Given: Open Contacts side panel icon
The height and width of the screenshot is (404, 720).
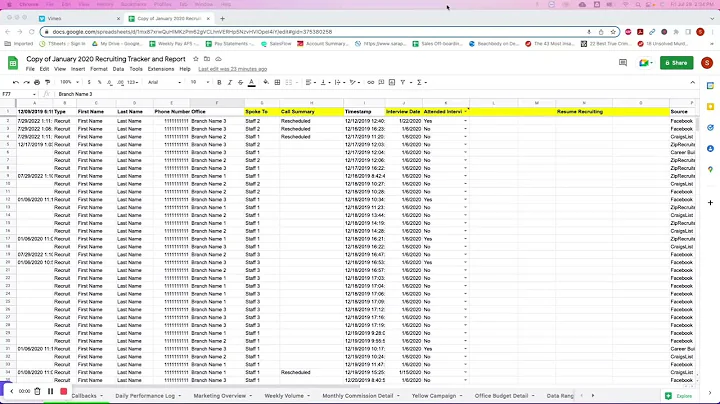Looking at the screenshot, I should (710, 149).
